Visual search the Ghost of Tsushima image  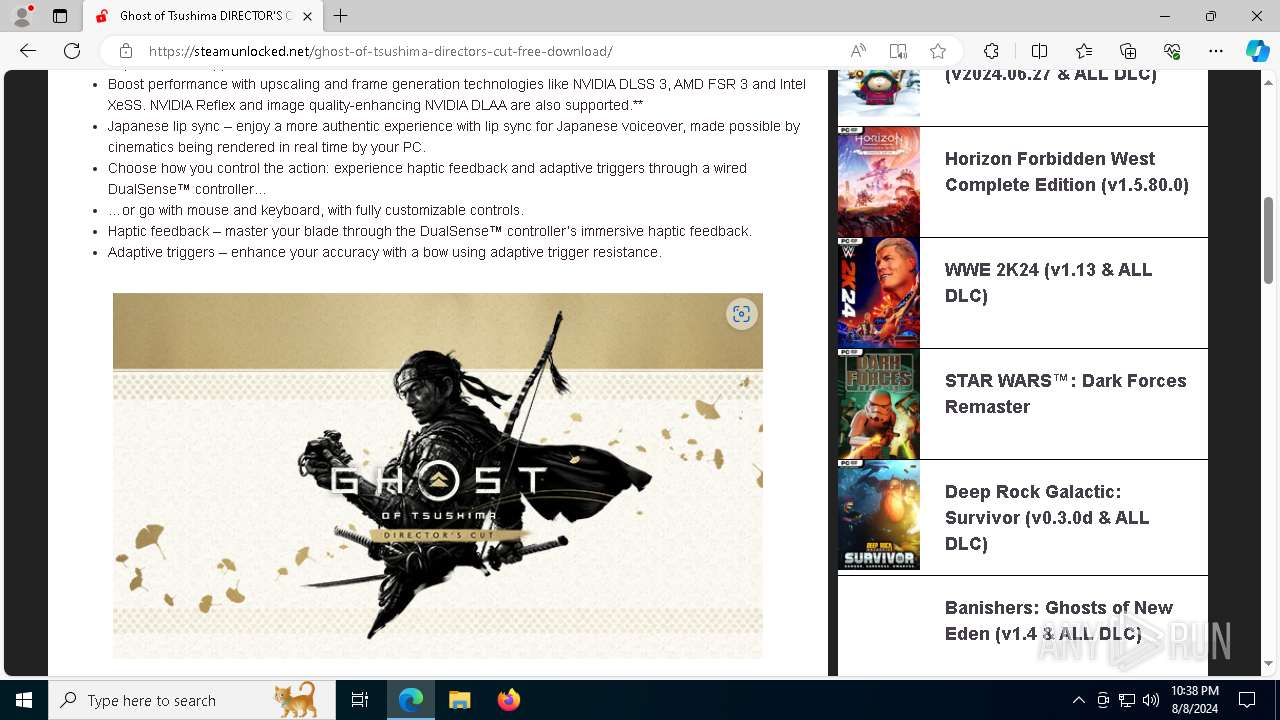click(741, 314)
